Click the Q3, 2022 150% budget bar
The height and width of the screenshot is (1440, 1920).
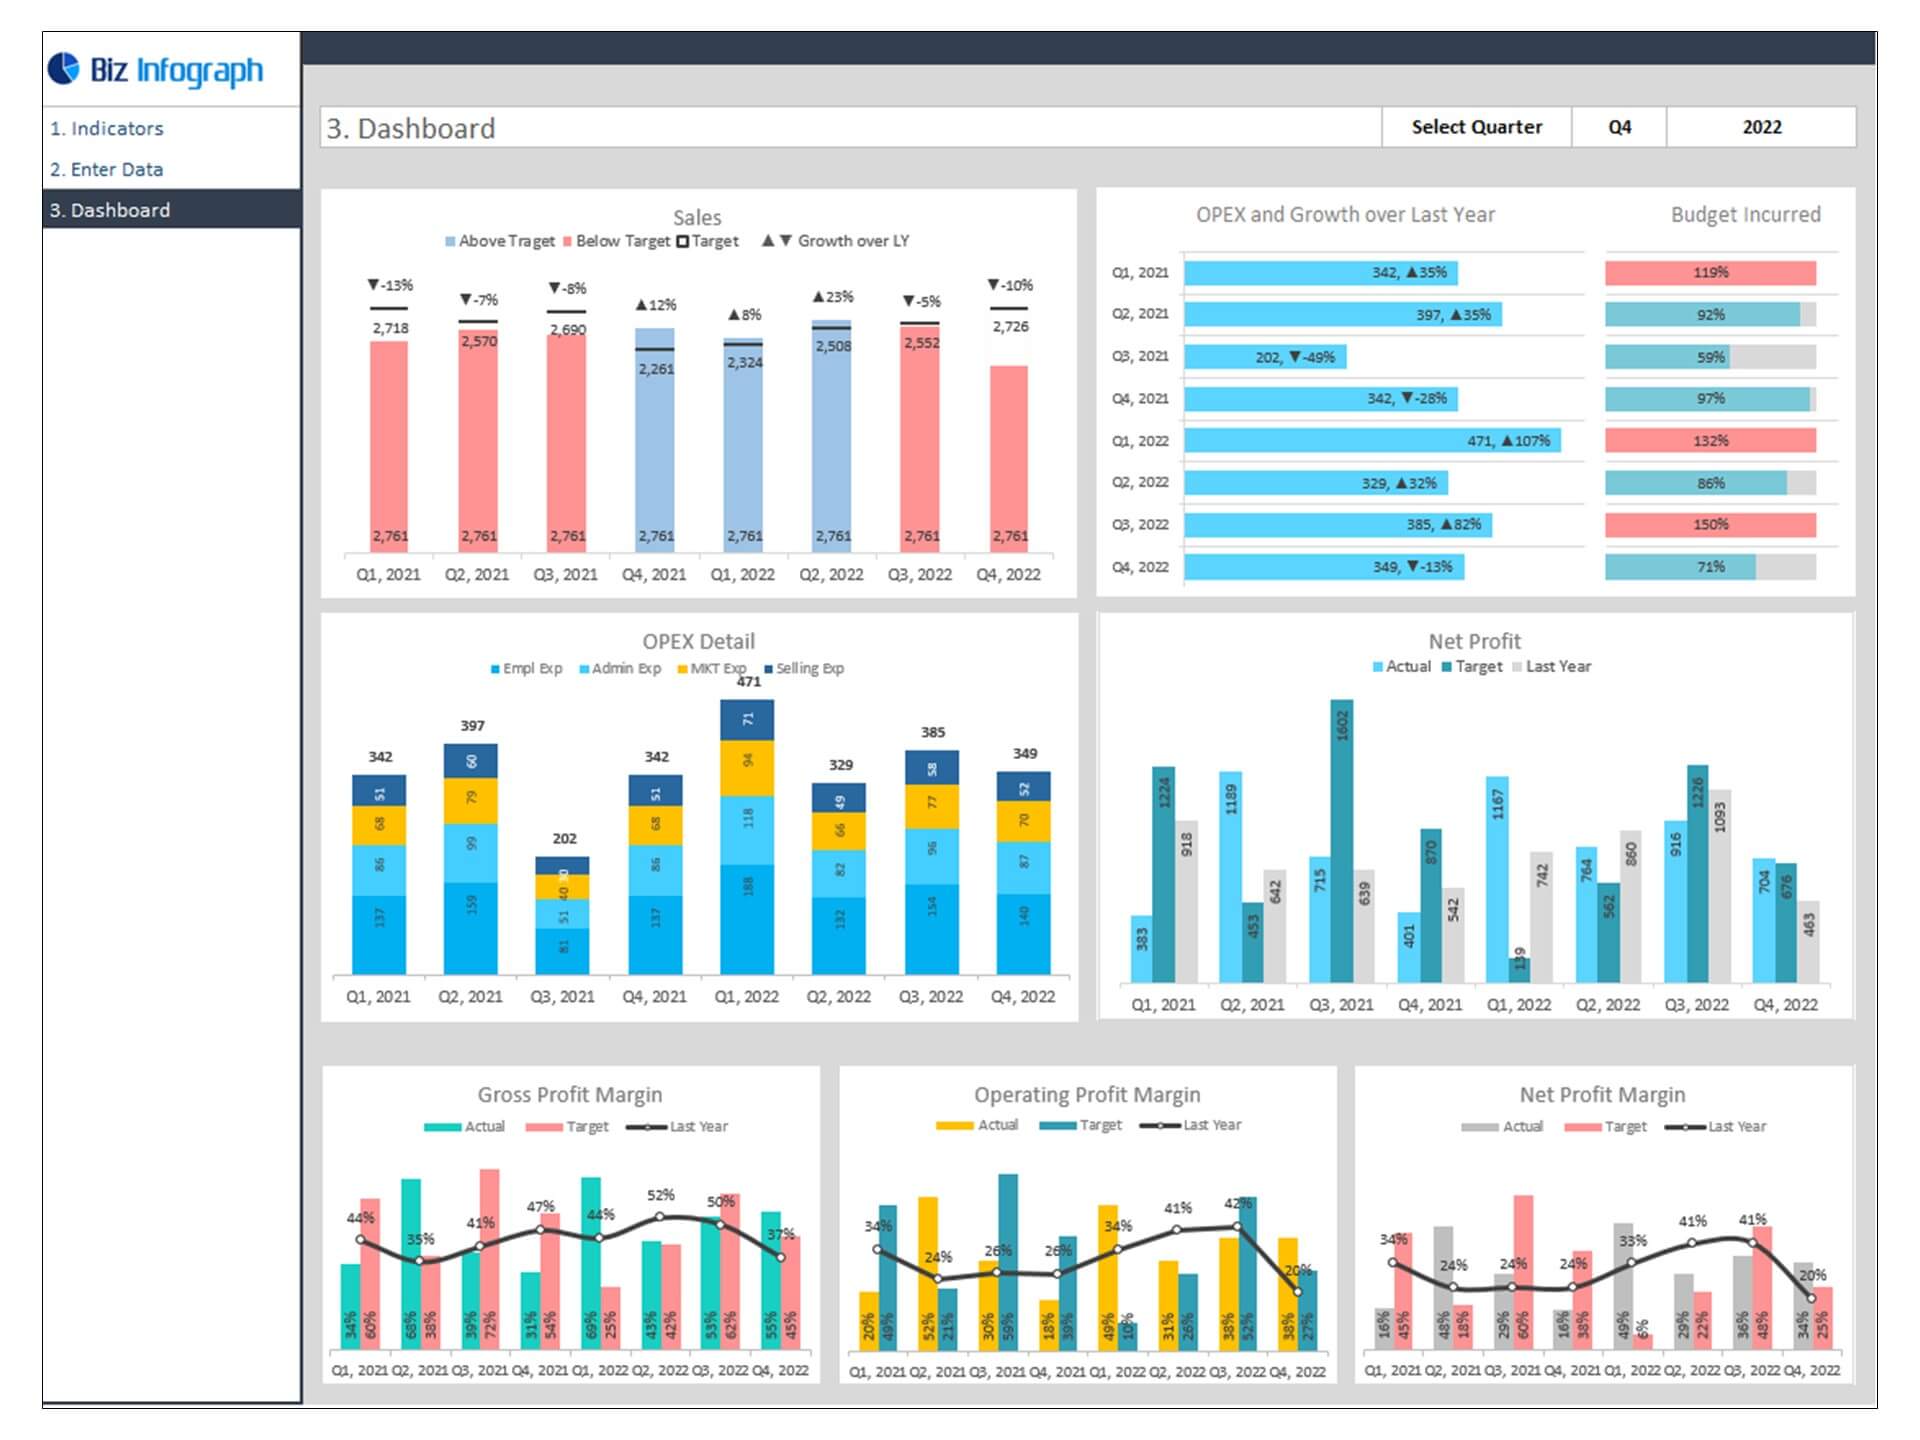[x=1710, y=524]
